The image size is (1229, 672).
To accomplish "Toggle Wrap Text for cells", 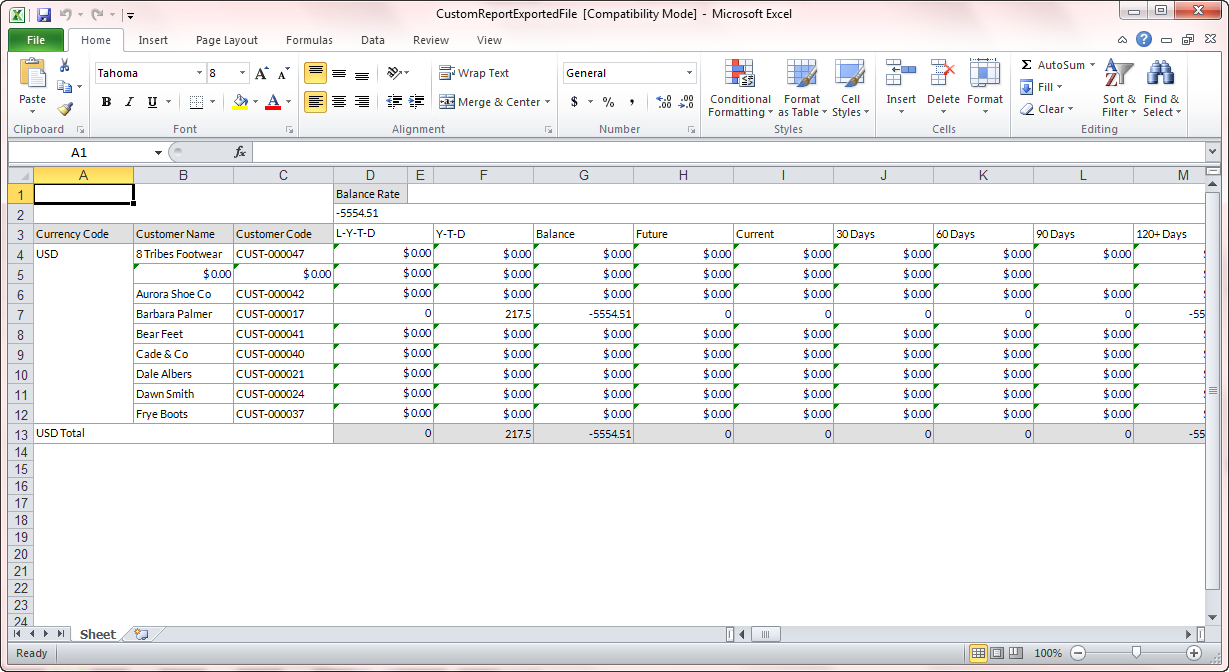I will coord(474,73).
